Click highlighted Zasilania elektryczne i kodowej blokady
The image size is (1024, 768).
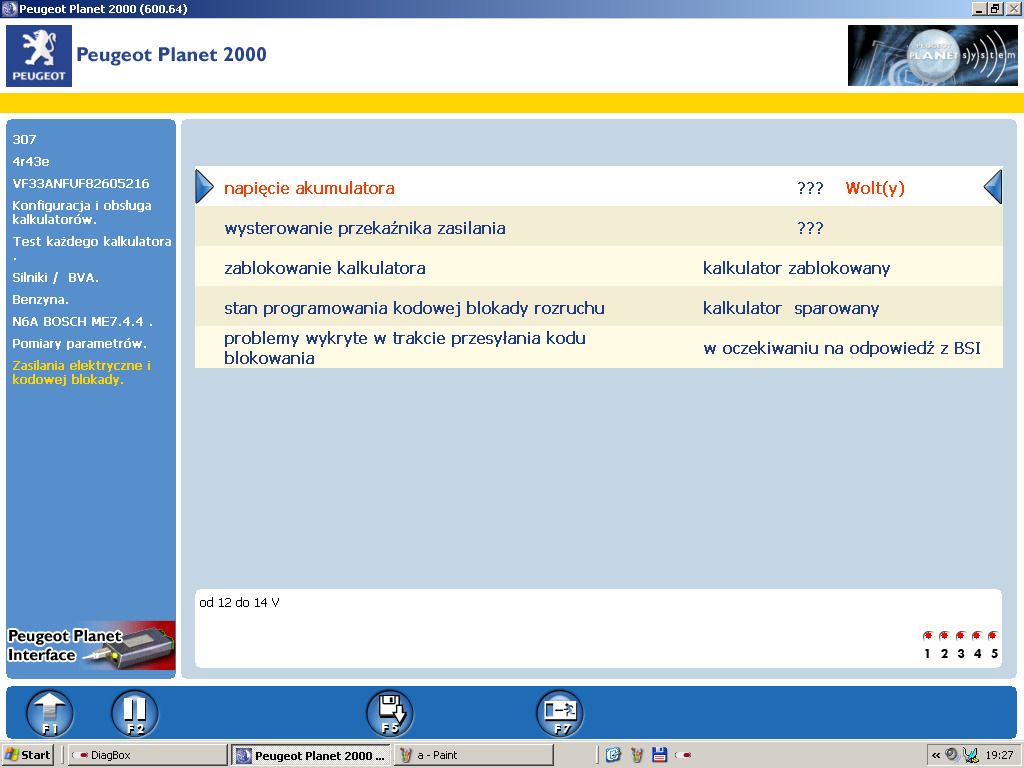82,372
